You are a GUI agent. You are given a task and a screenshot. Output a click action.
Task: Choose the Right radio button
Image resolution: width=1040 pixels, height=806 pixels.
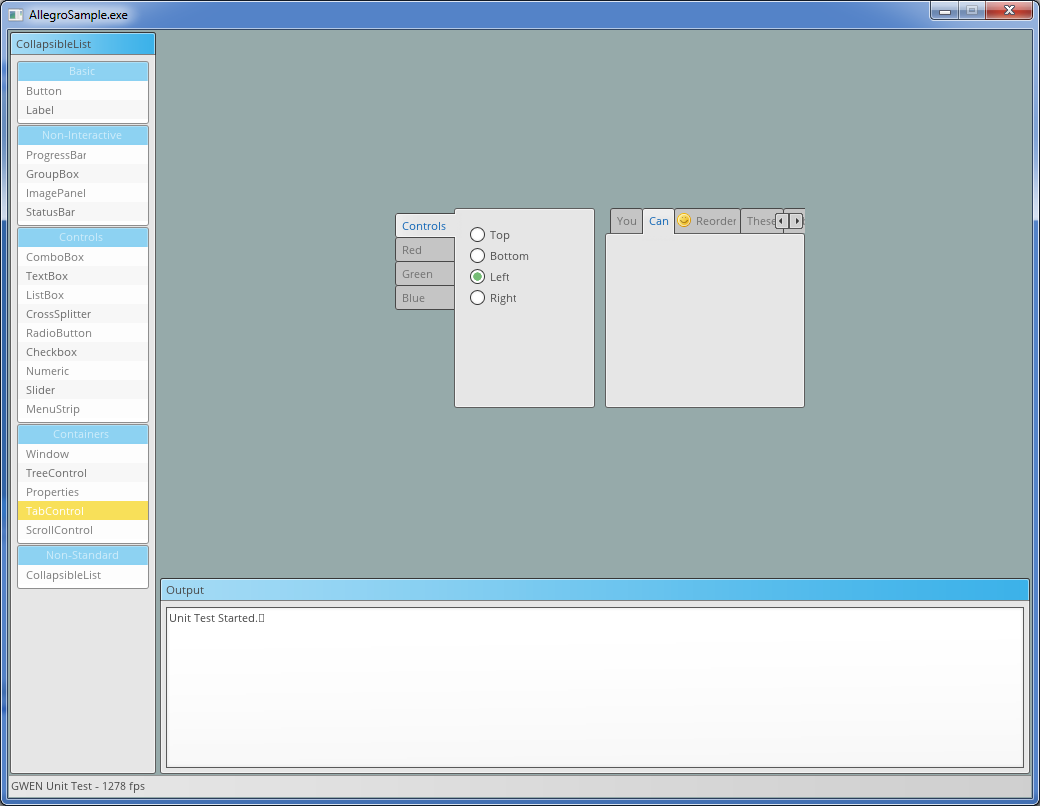pos(478,298)
